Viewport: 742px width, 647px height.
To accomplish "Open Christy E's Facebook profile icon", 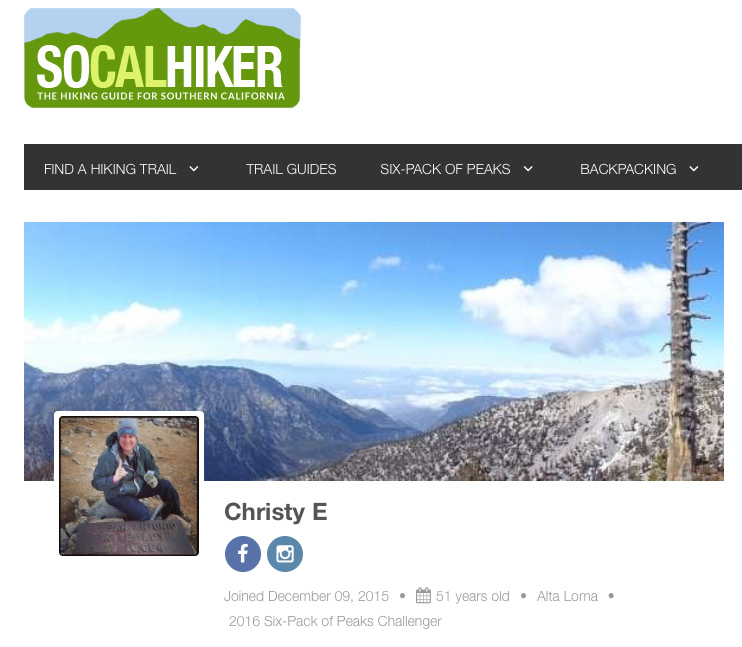I will tap(243, 554).
